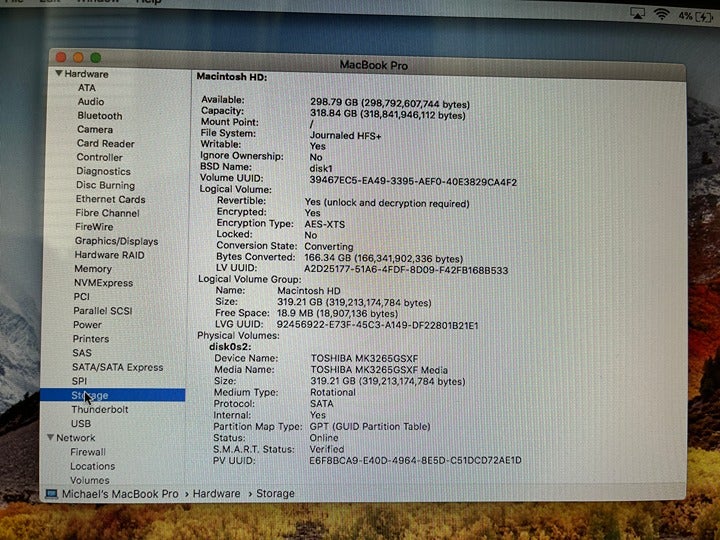Click the Medium Type value Rotational
Viewport: 720px width, 540px height.
point(332,392)
